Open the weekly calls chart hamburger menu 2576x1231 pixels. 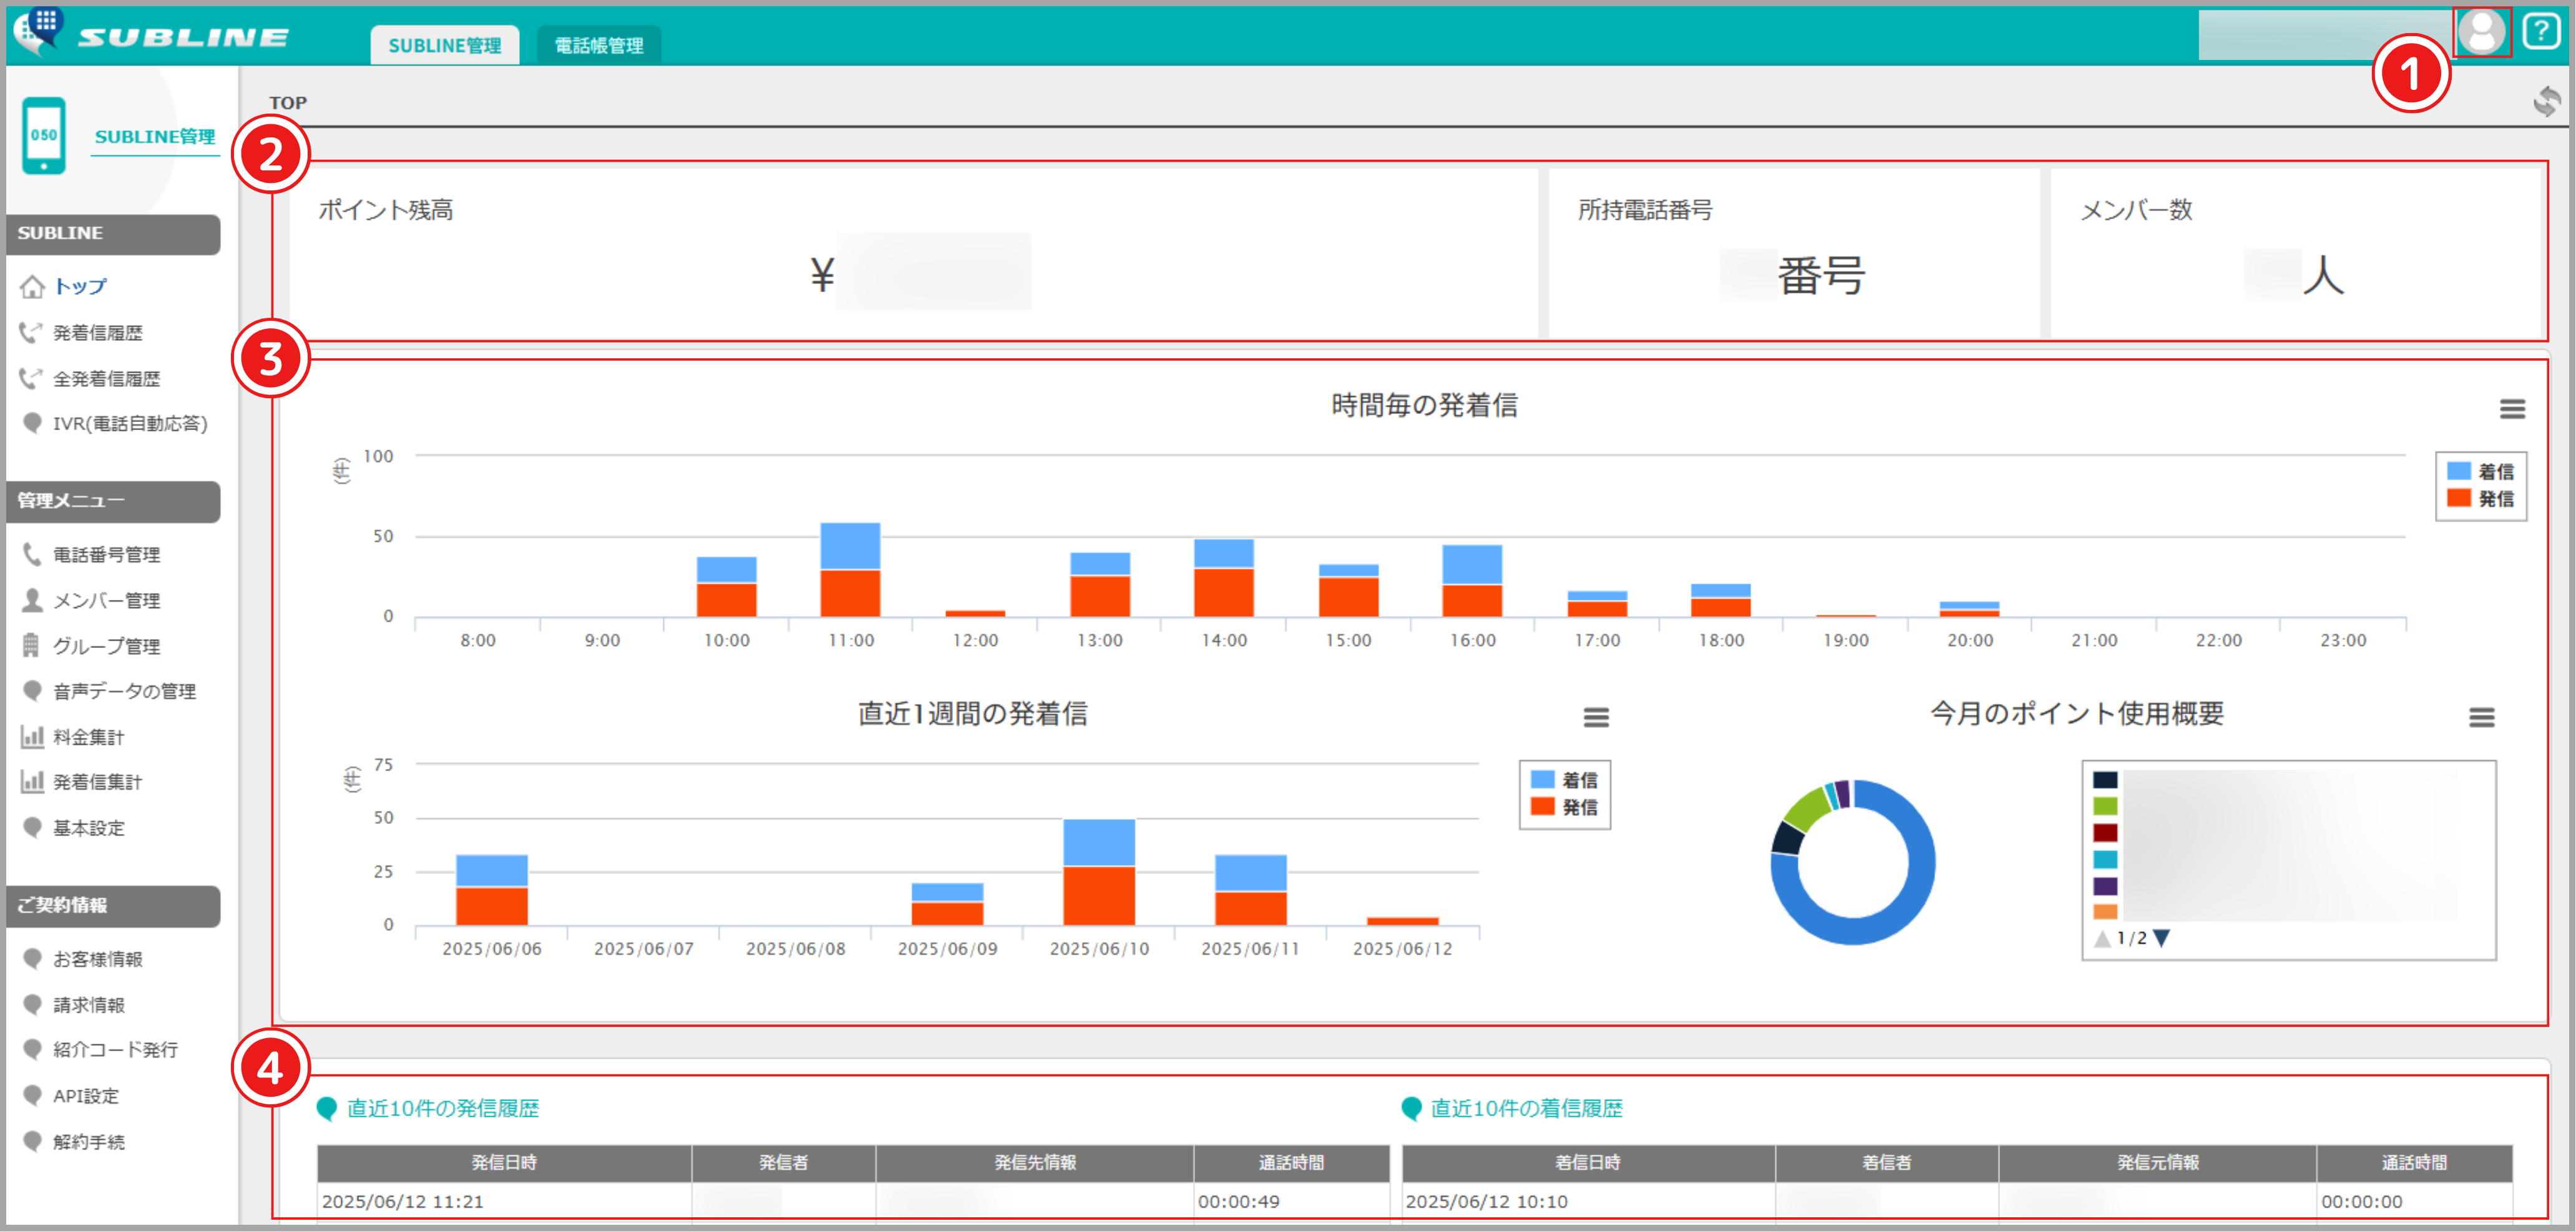tap(1596, 717)
